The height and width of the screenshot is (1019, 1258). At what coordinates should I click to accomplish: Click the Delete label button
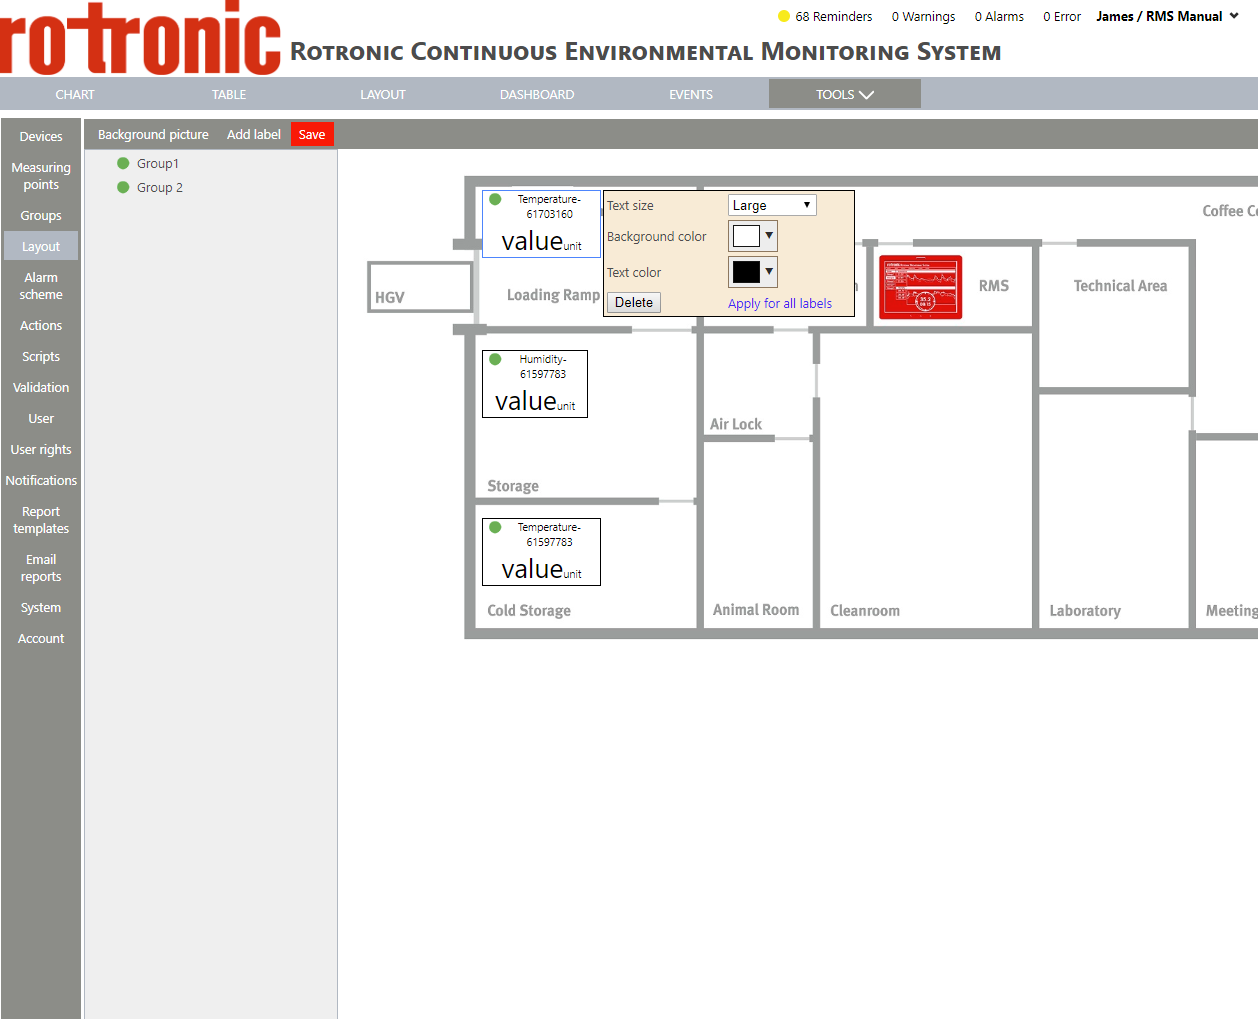click(634, 302)
